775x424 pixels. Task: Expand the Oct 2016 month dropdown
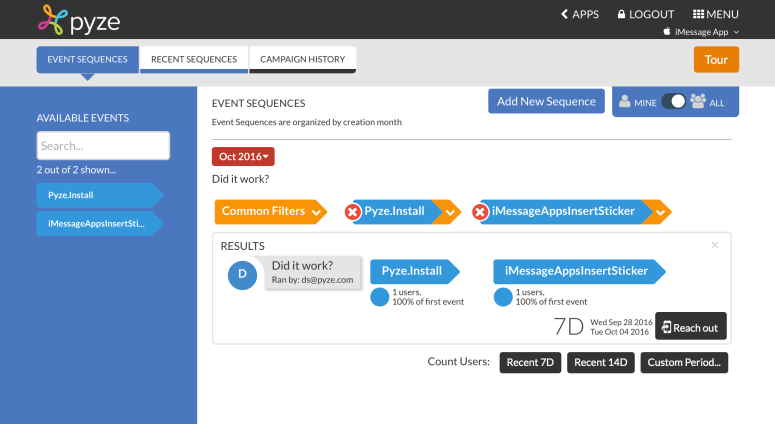[243, 157]
